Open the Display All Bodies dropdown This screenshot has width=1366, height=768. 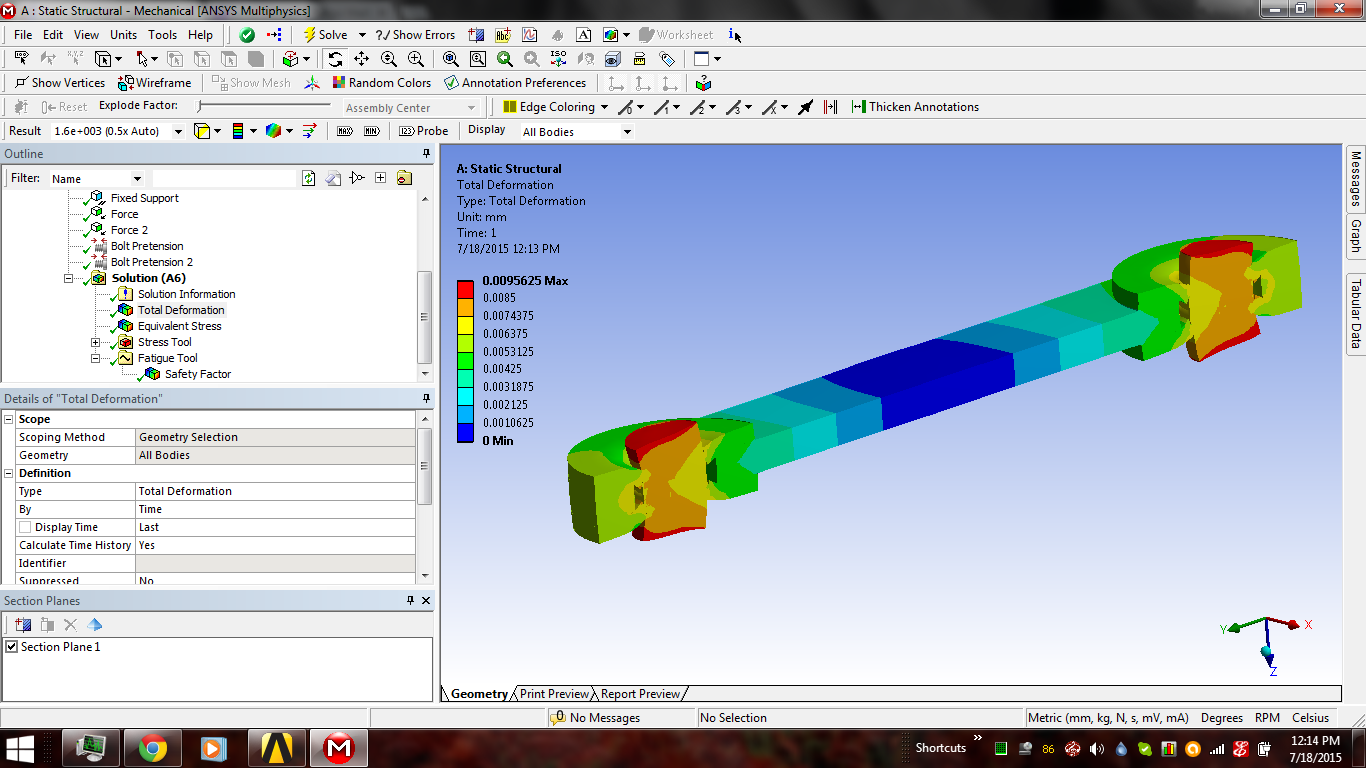[x=627, y=132]
